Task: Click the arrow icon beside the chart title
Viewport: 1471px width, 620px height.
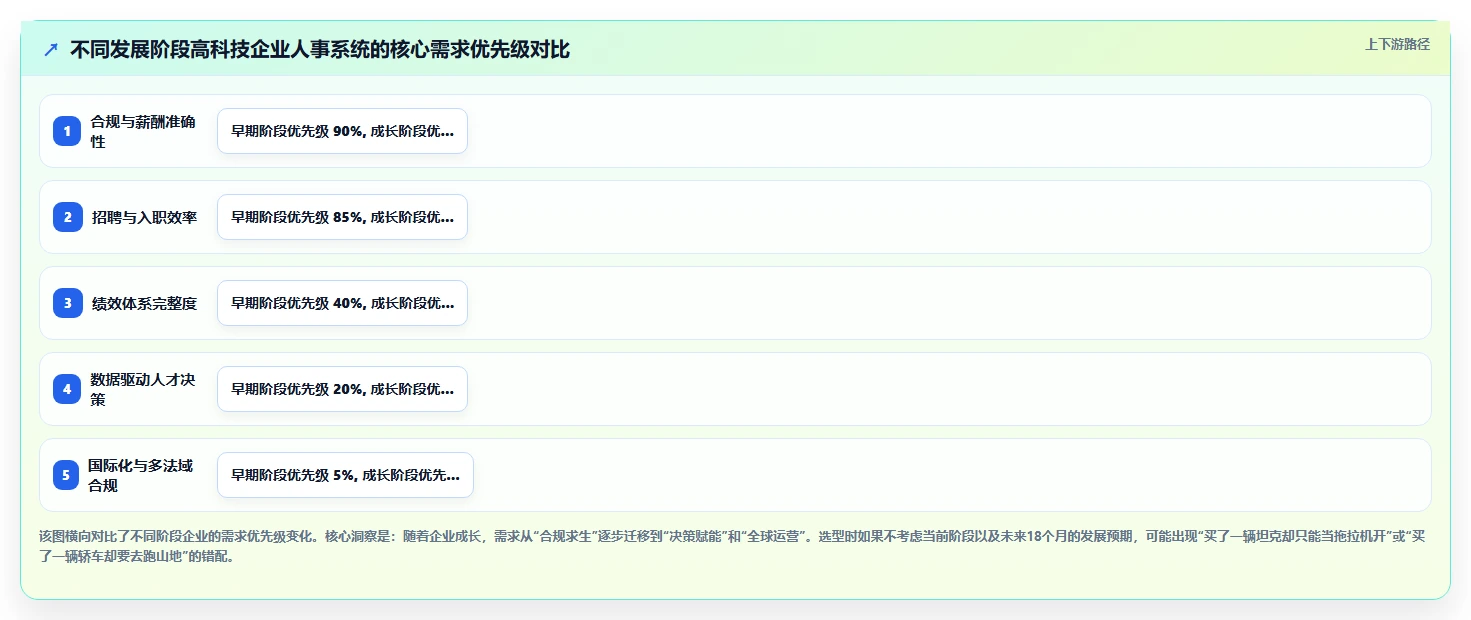Action: pyautogui.click(x=51, y=50)
